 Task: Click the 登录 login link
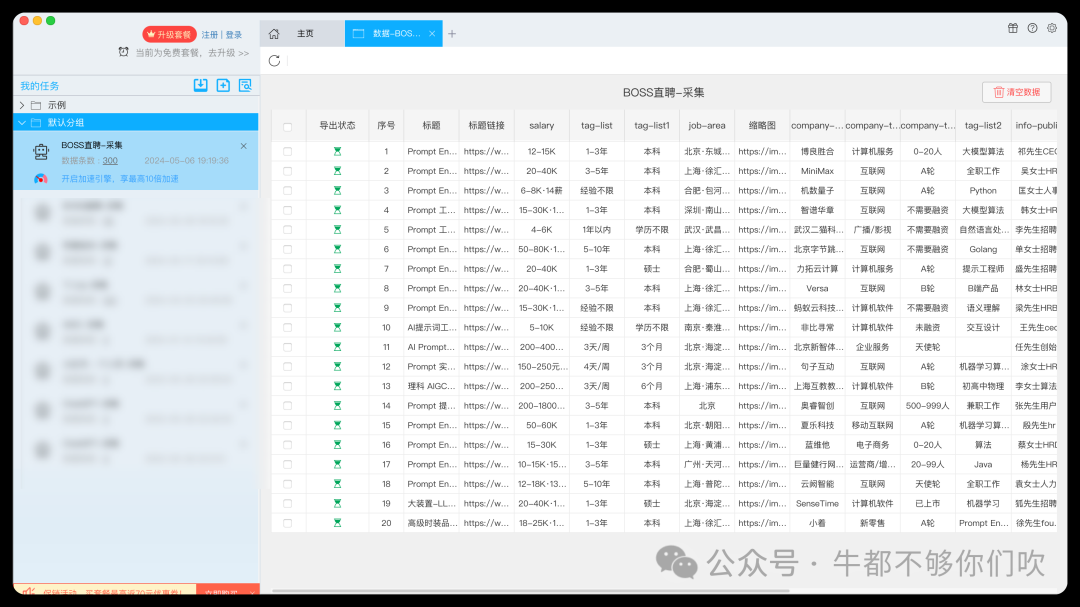[234, 34]
